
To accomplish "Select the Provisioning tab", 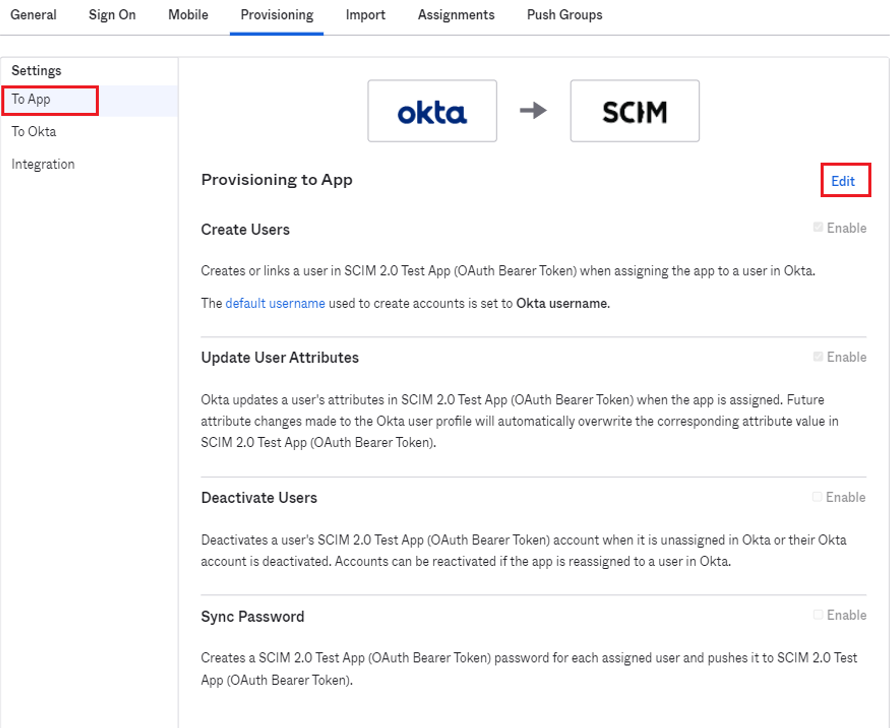I will click(277, 15).
